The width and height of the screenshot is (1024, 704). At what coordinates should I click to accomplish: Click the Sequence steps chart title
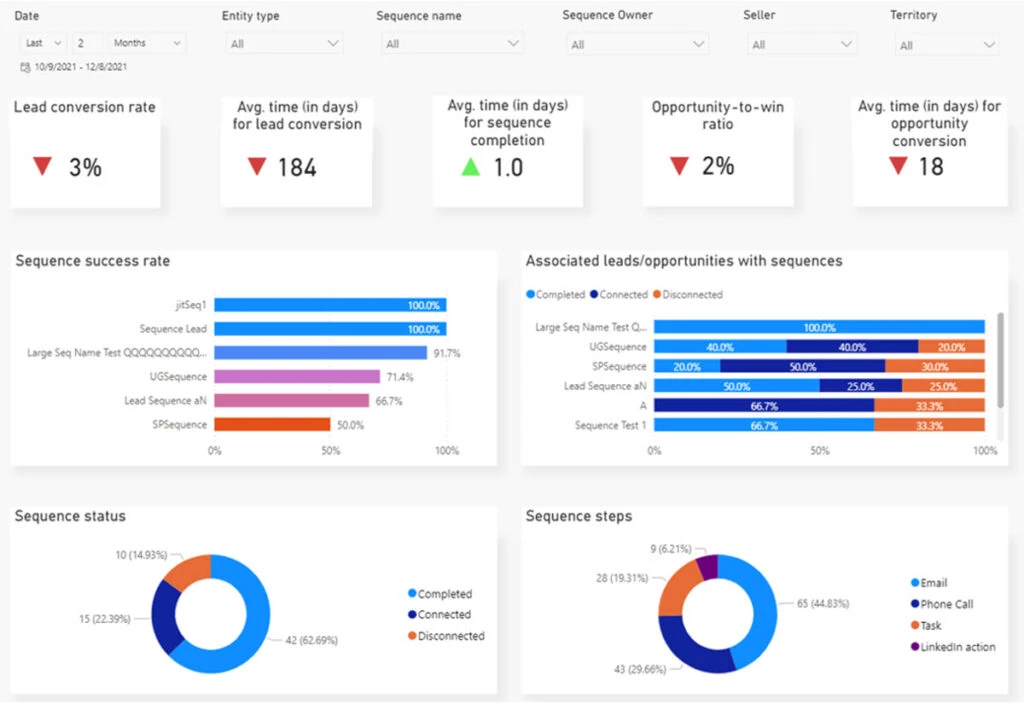(x=579, y=516)
